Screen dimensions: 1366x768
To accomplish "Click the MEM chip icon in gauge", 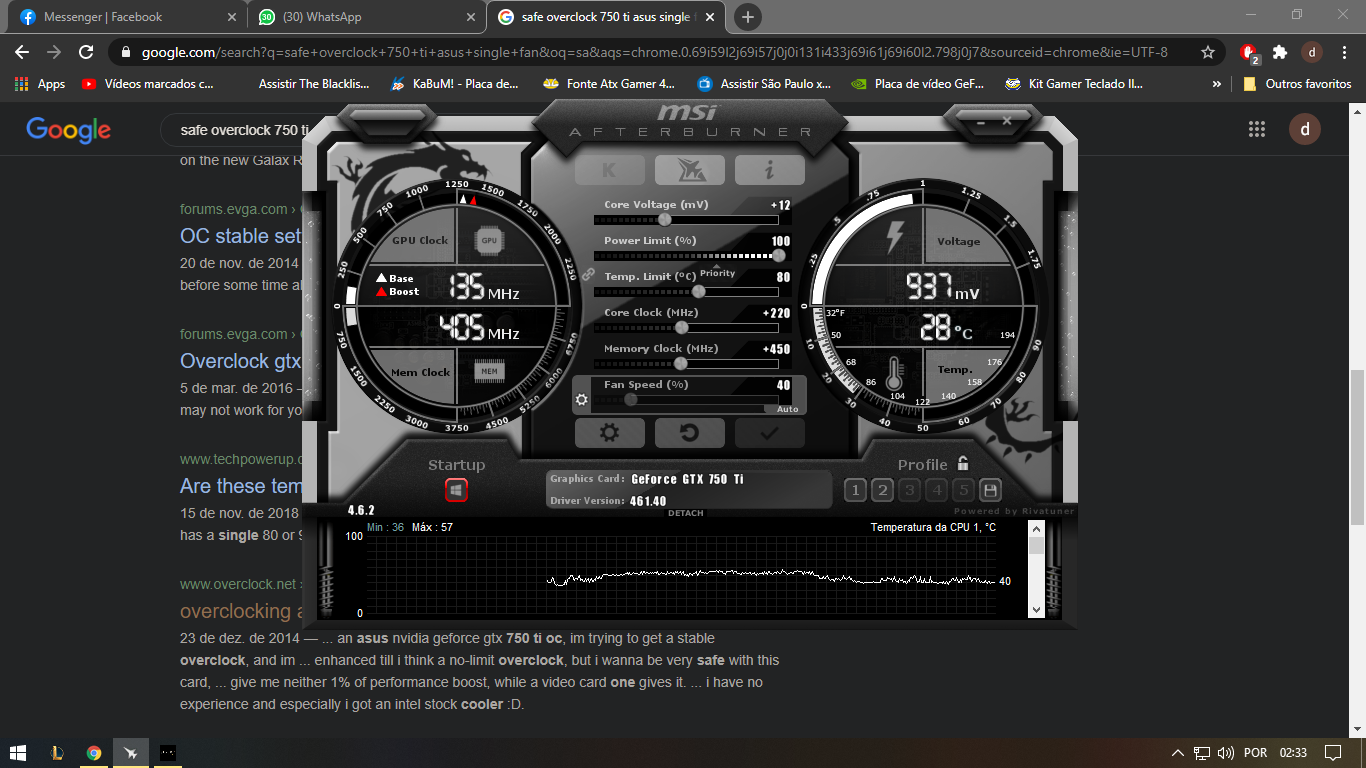I will click(489, 371).
